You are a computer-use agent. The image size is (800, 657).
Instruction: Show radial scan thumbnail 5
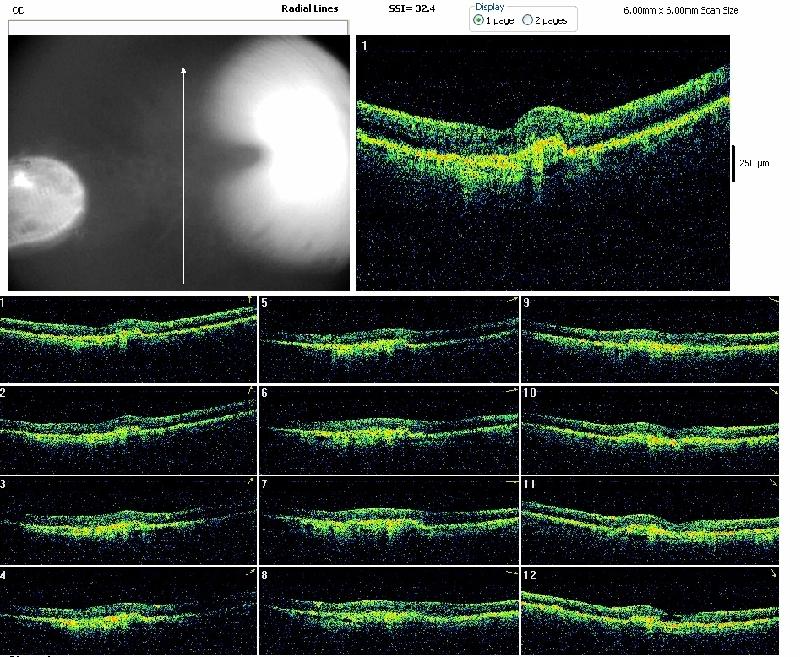(x=389, y=338)
